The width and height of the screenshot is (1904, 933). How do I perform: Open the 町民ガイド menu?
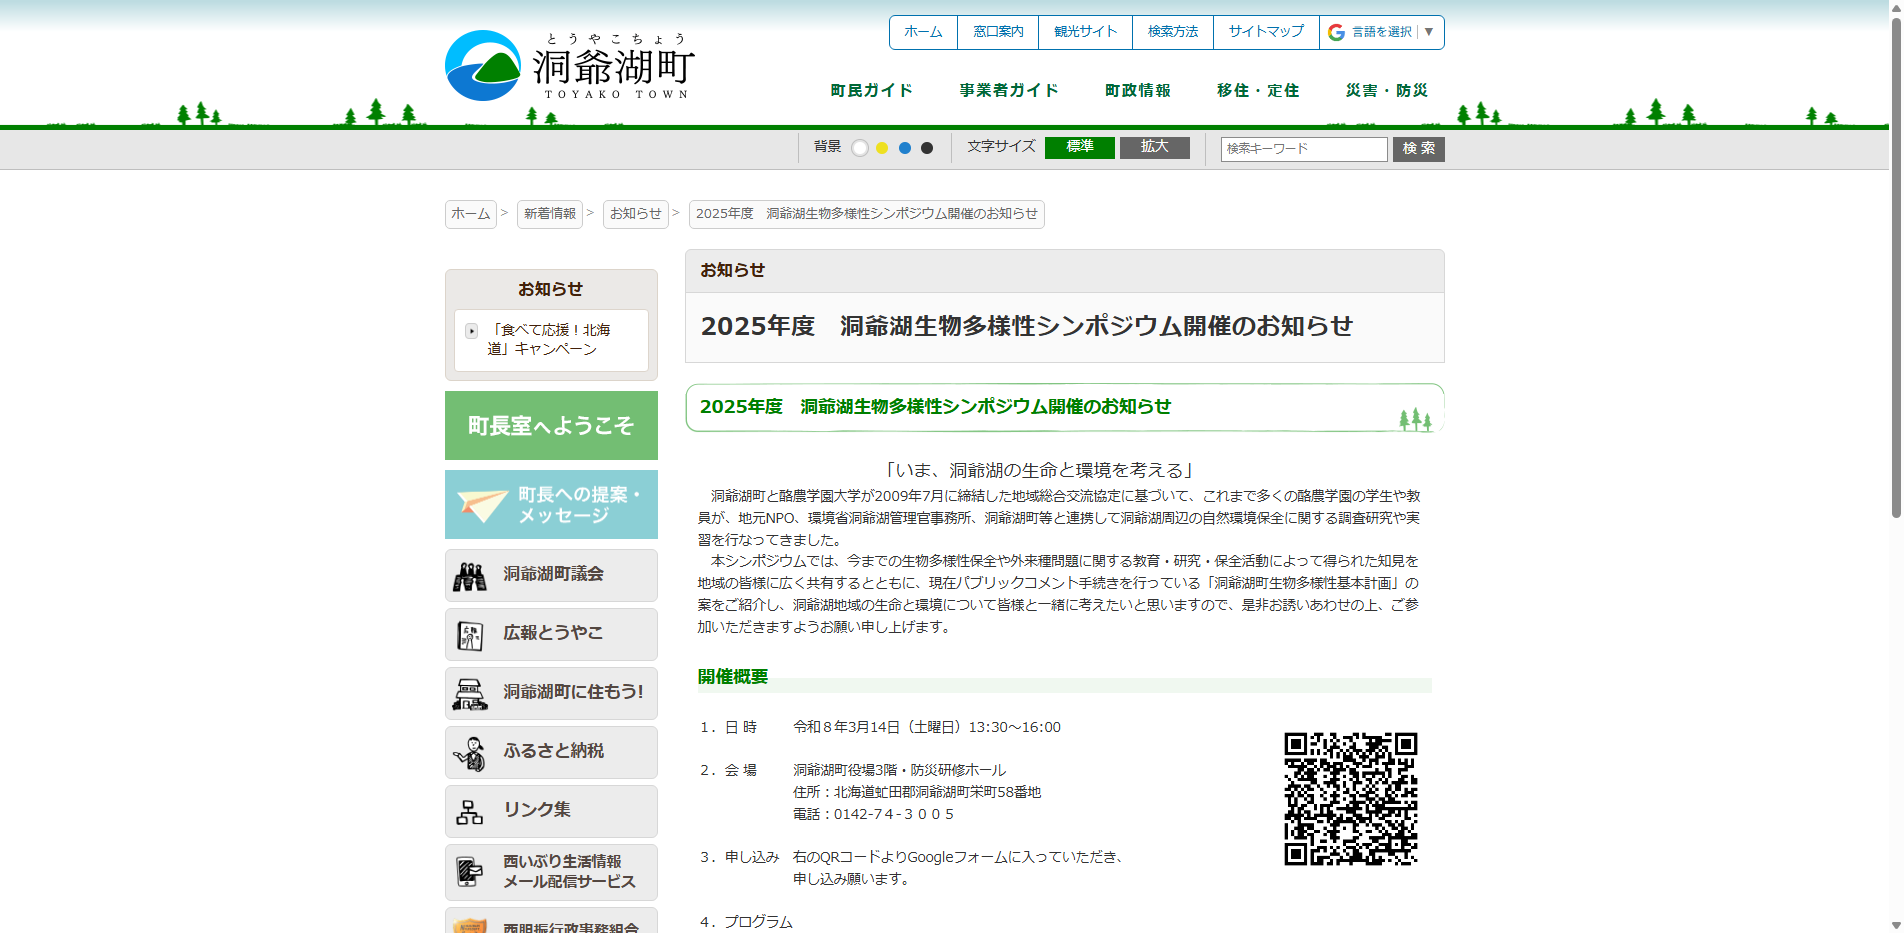pos(869,90)
